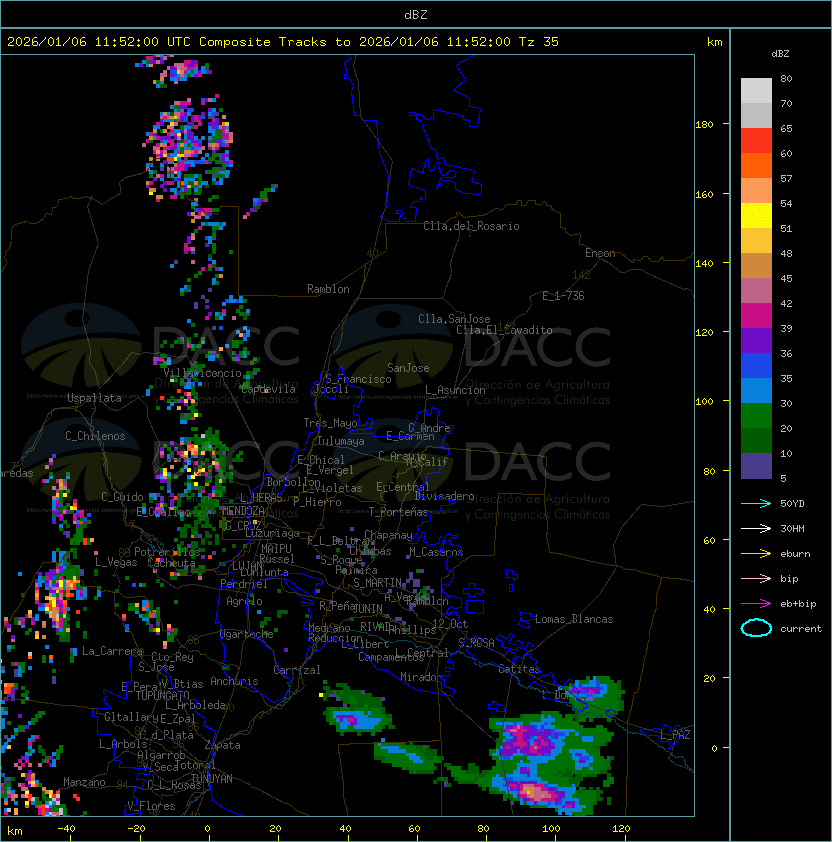This screenshot has height=842, width=832.
Task: Click the 'Capdevila' map label
Action: pos(268,389)
